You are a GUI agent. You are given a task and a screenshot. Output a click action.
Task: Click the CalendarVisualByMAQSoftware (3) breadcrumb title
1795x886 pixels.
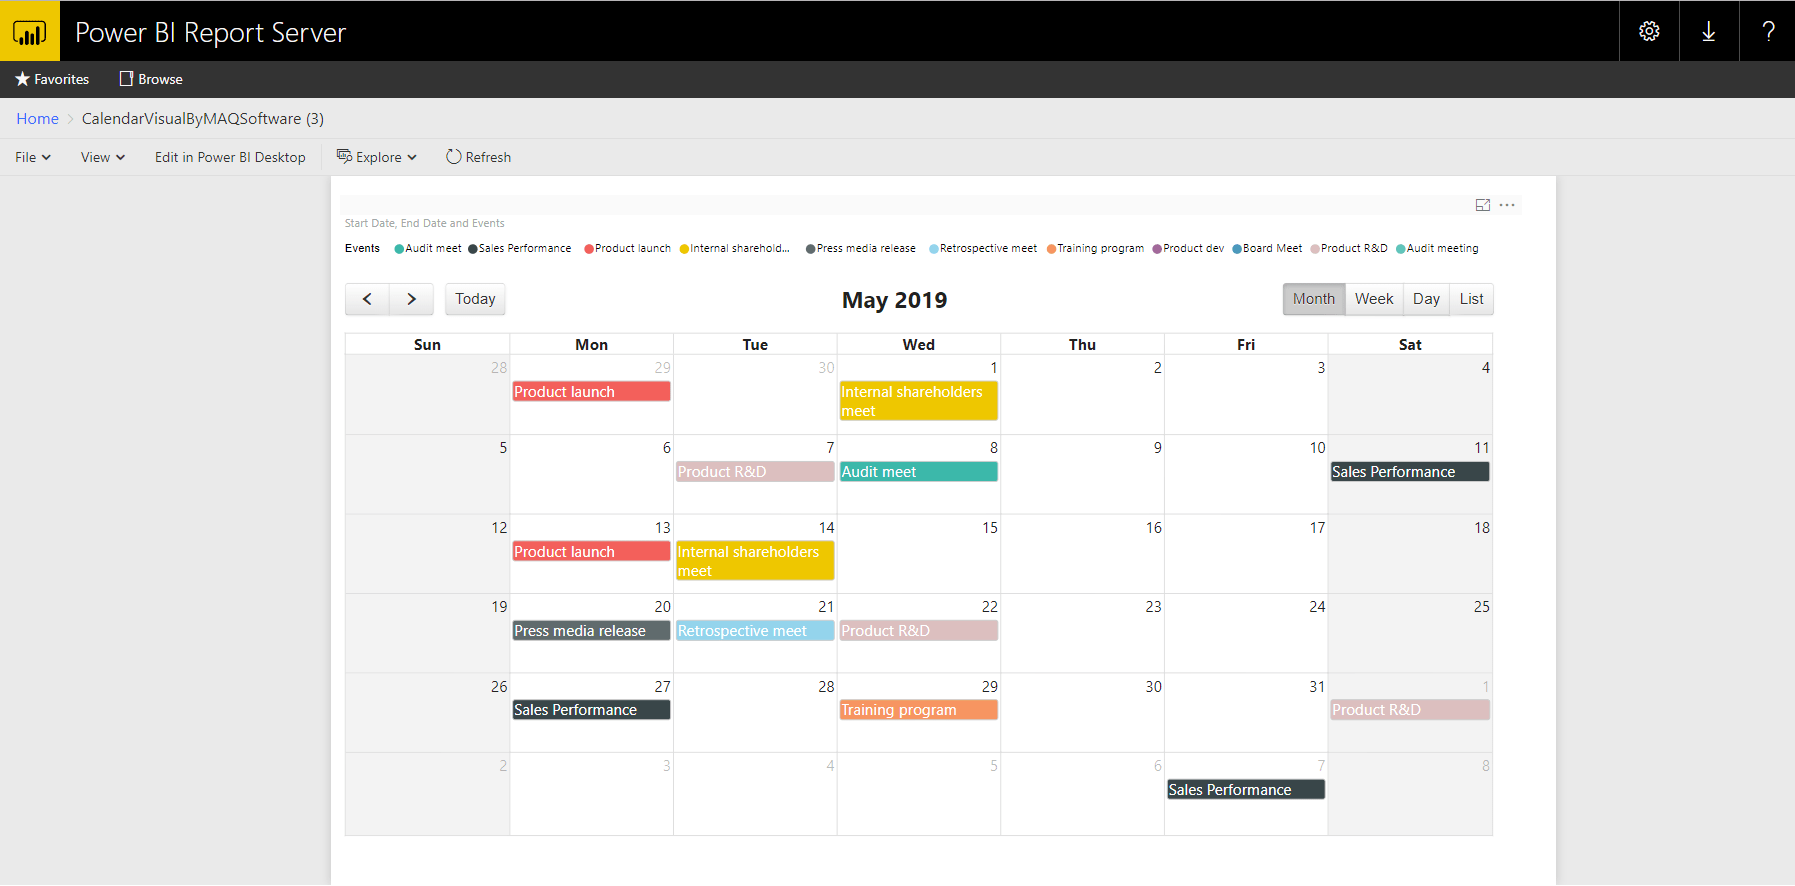tap(203, 118)
